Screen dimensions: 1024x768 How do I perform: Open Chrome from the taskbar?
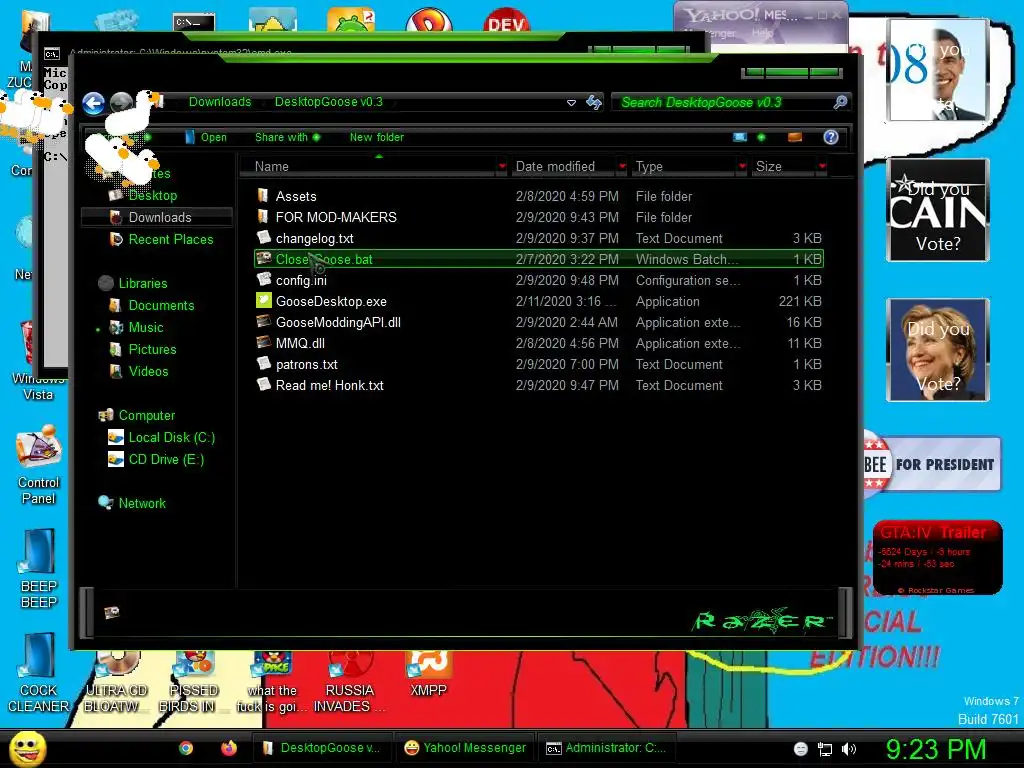186,748
